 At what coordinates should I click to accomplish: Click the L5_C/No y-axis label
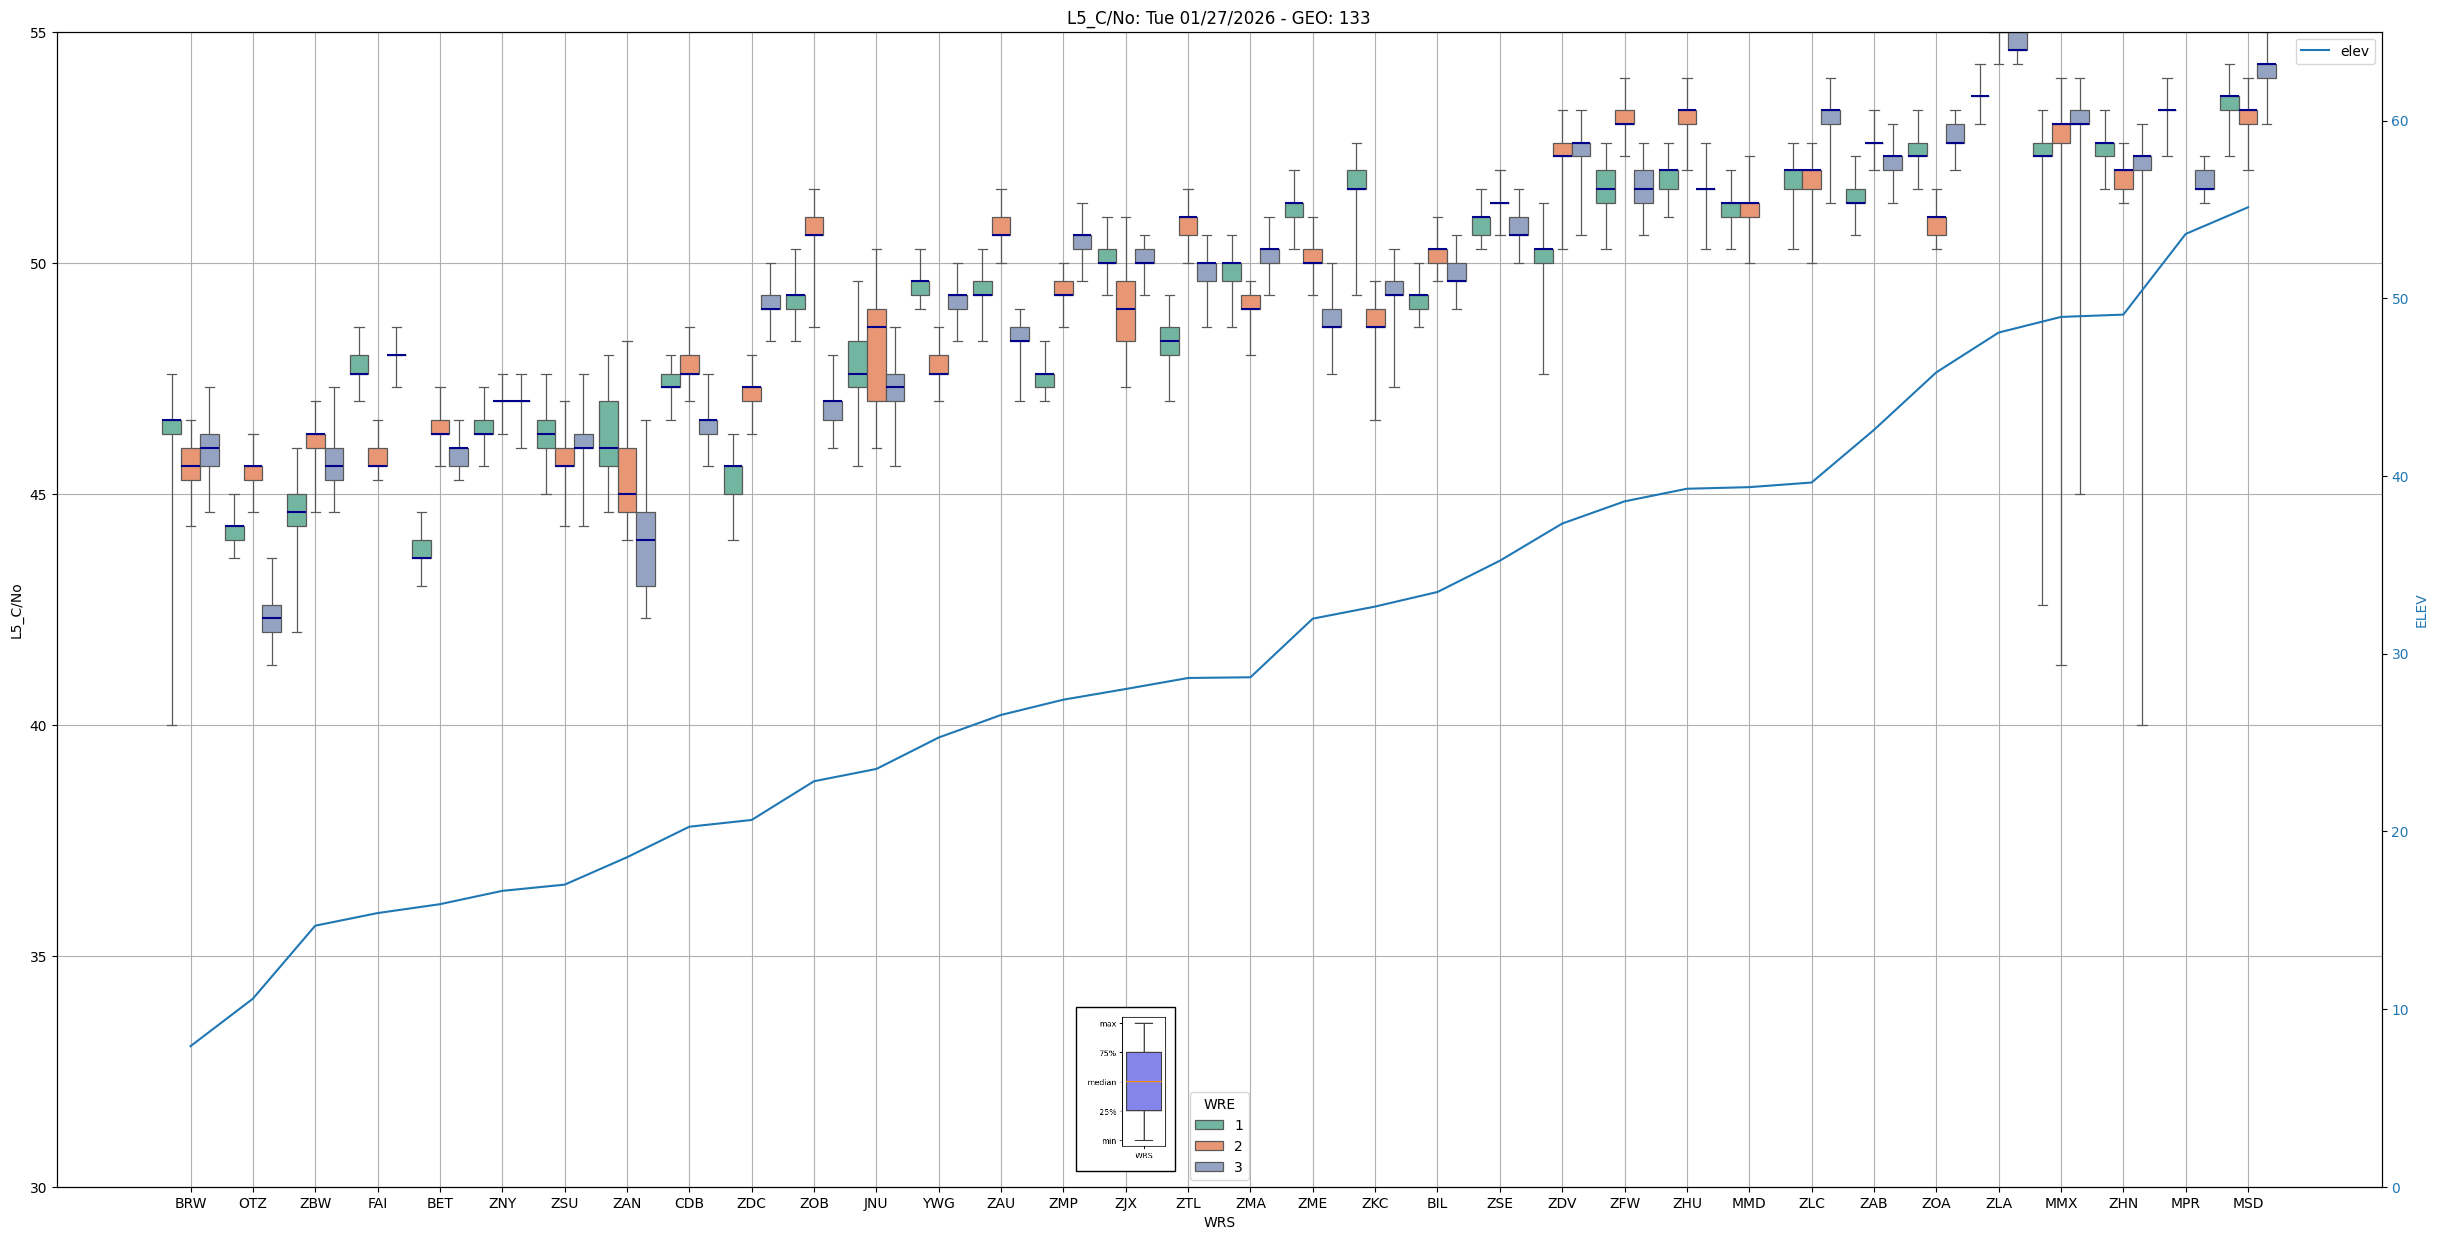tap(16, 611)
